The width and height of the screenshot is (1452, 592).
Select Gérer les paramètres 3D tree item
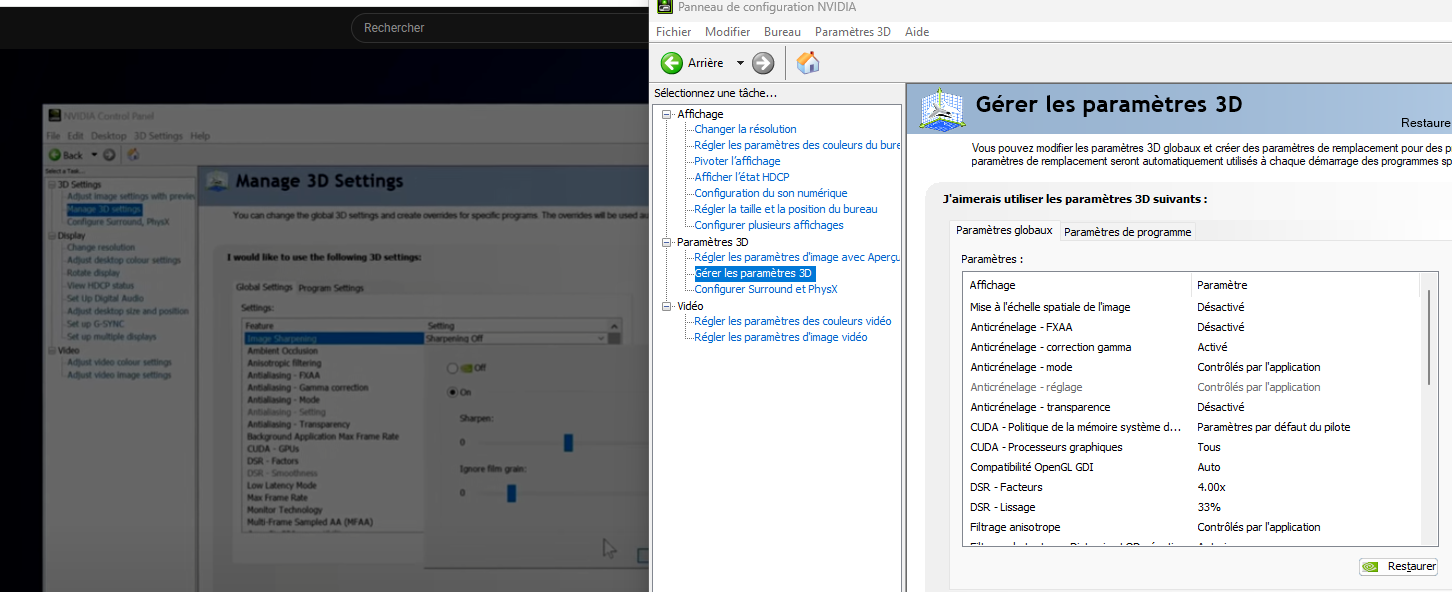pyautogui.click(x=754, y=273)
